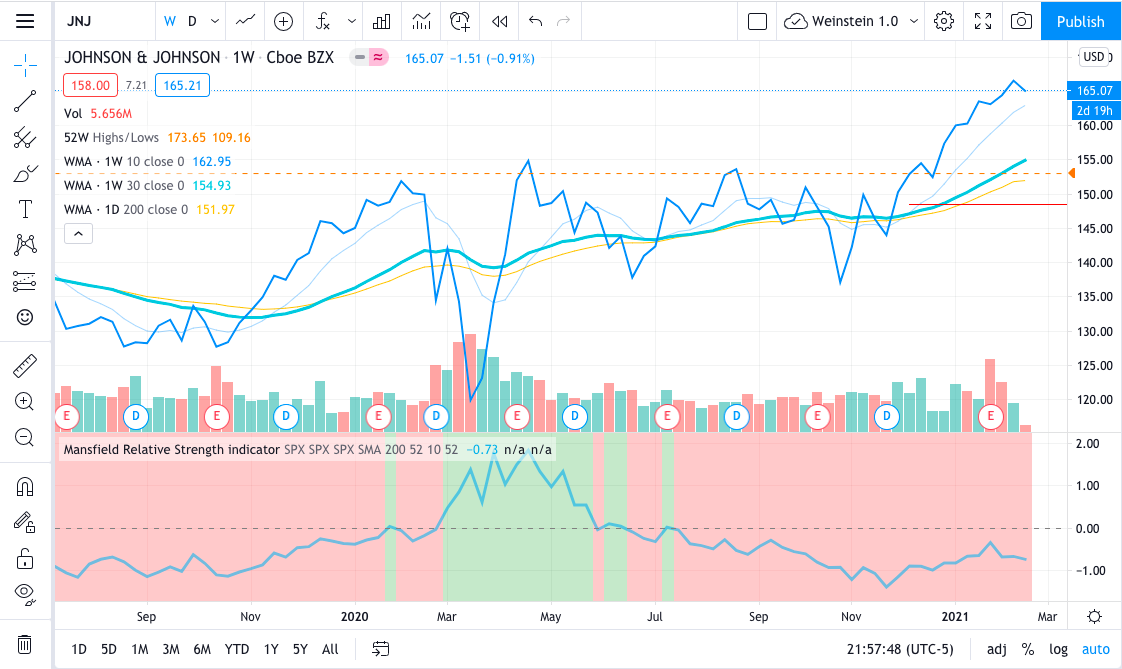Select the YTD time range
The height and width of the screenshot is (669, 1122).
pyautogui.click(x=237, y=649)
